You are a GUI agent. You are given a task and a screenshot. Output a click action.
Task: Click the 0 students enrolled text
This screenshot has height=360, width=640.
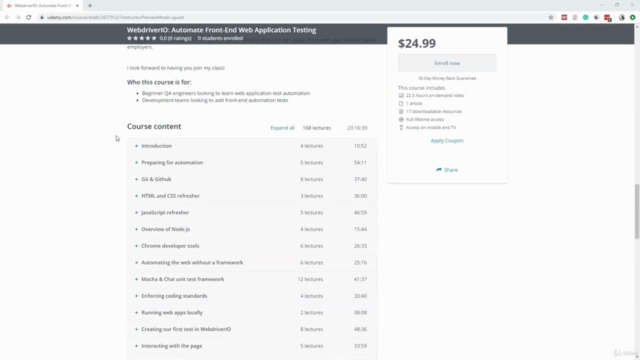click(x=220, y=38)
